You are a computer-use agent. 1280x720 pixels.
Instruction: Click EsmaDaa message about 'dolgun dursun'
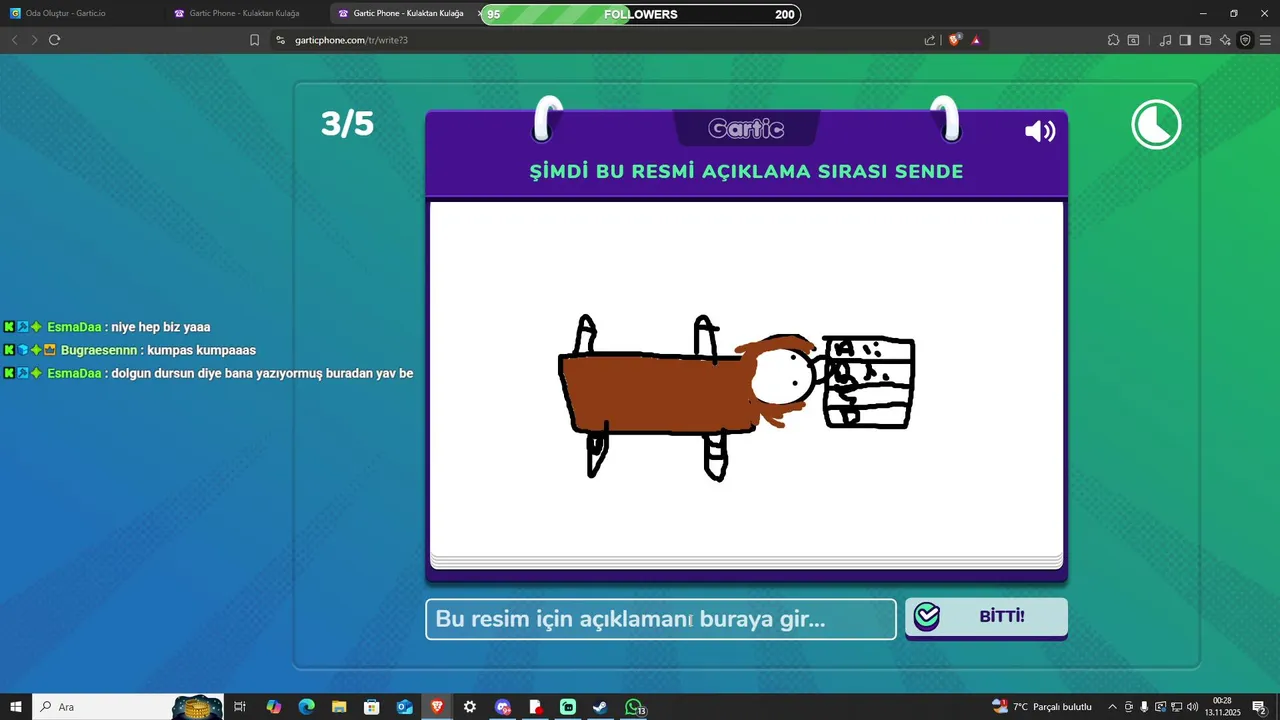pos(262,373)
